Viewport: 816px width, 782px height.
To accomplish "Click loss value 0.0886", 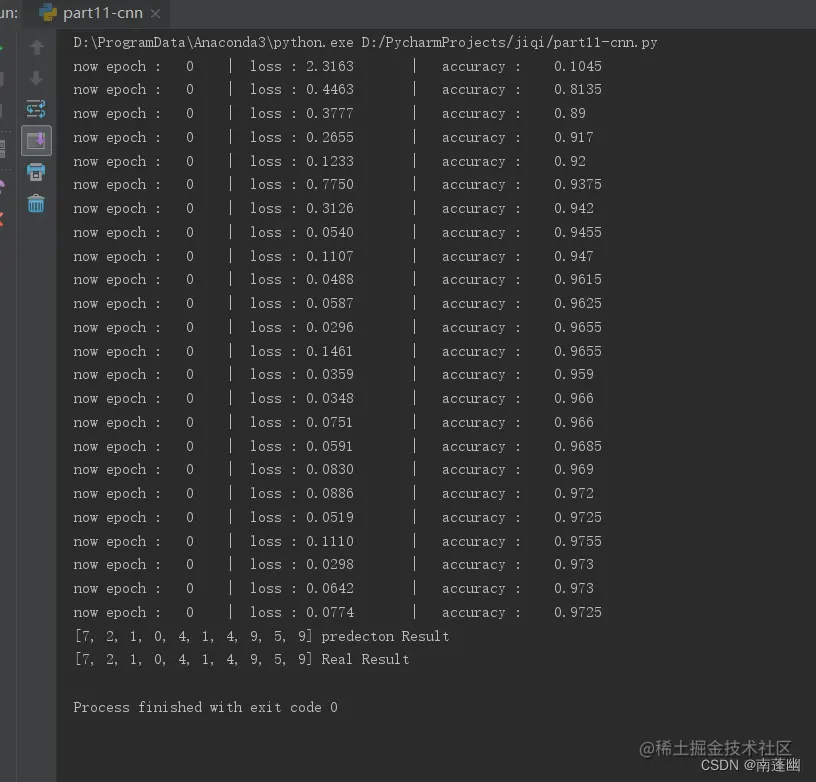I will coord(330,493).
